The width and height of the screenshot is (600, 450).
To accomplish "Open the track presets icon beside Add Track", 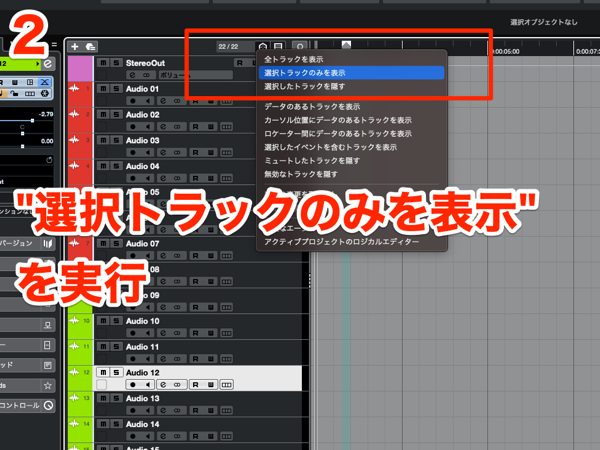I will (91, 47).
